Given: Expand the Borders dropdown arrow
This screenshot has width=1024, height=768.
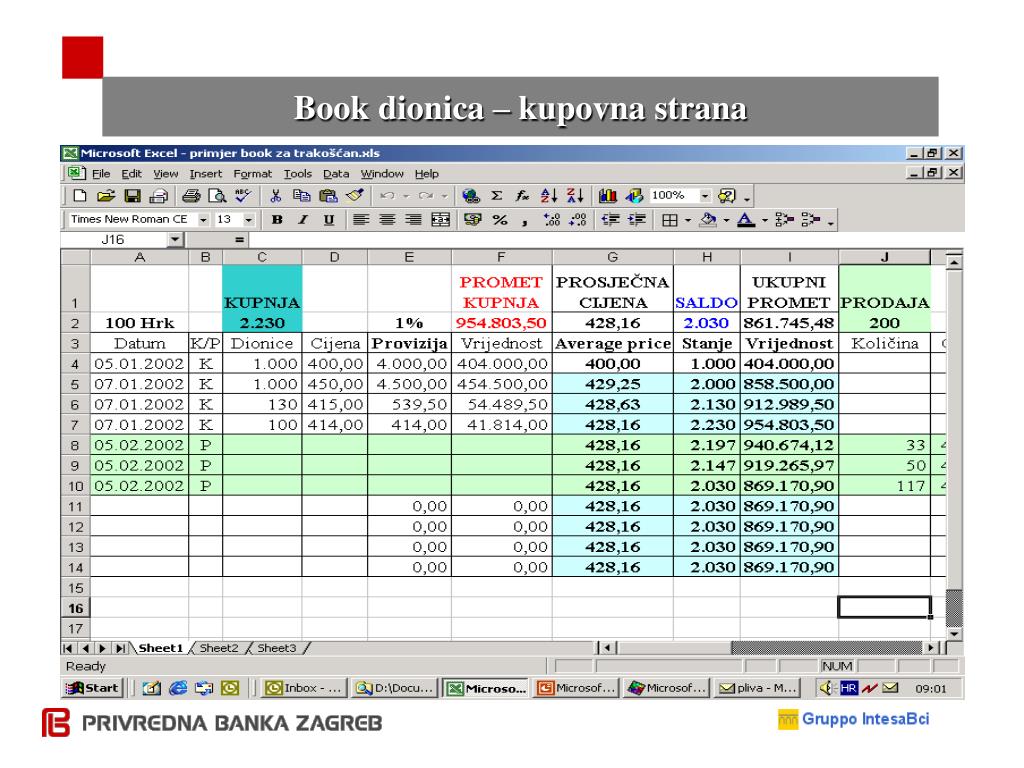Looking at the screenshot, I should 688,221.
